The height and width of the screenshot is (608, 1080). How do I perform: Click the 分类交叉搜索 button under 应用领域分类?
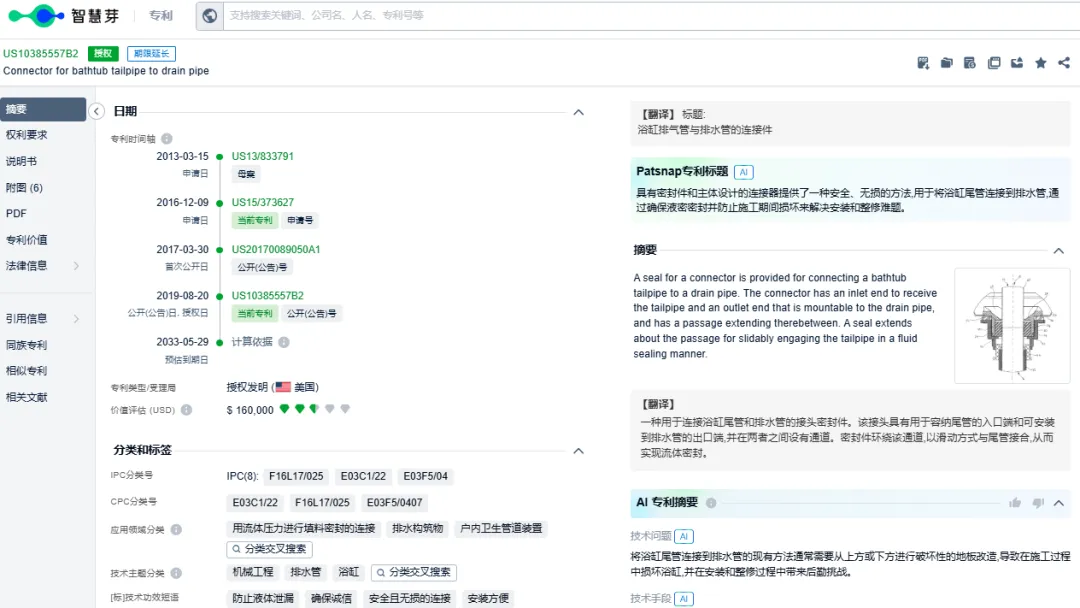(x=270, y=549)
